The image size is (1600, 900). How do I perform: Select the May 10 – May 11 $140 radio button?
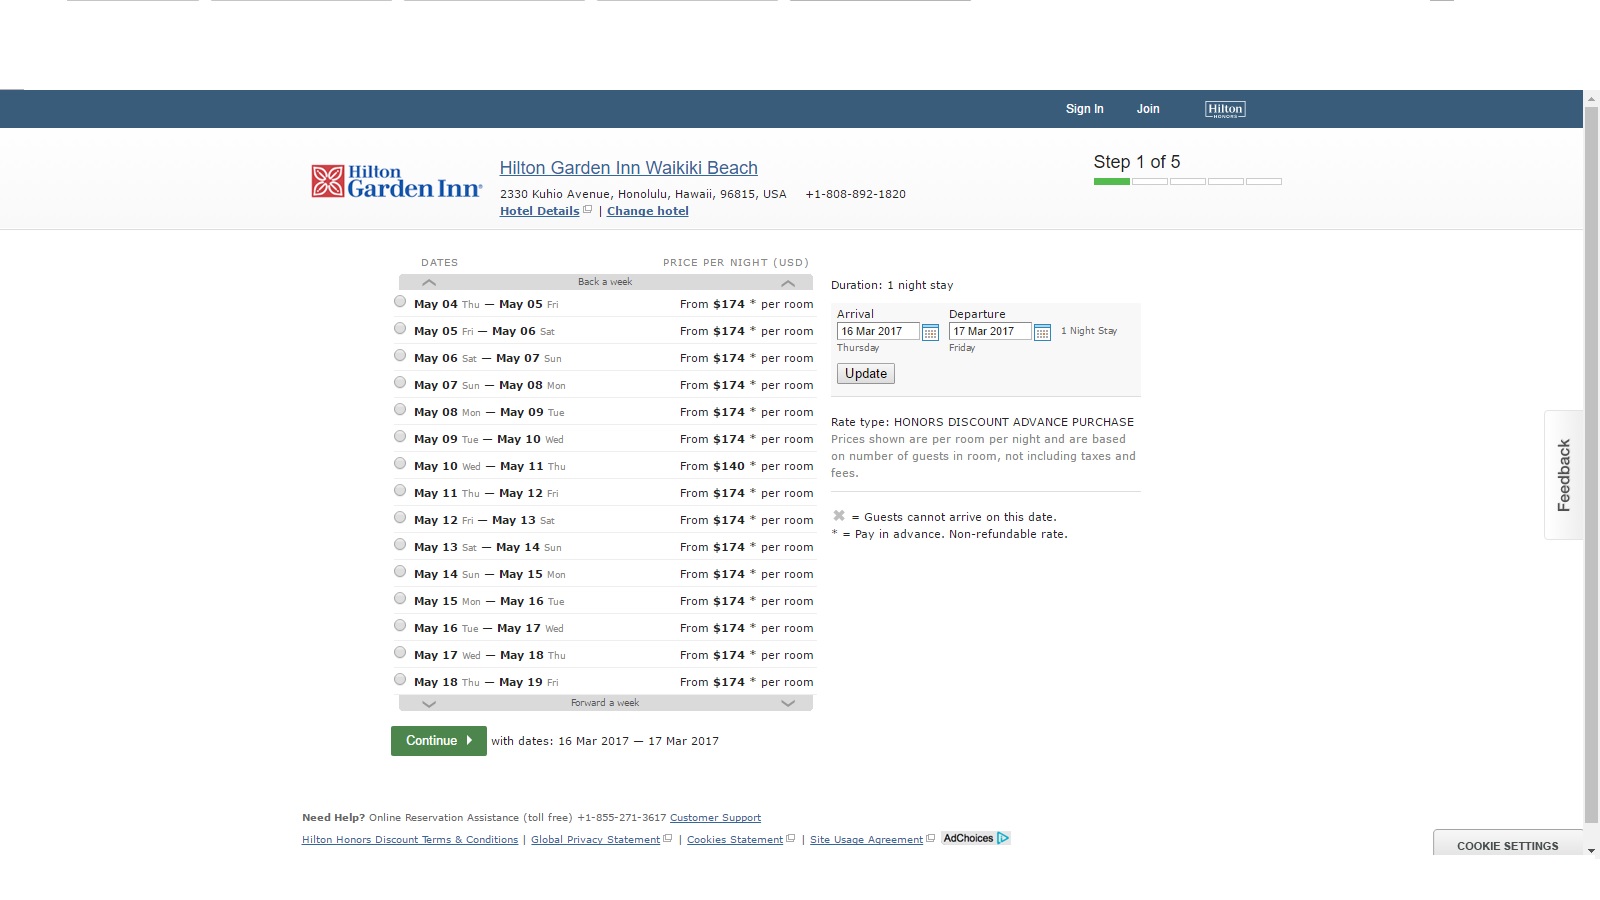pos(400,463)
